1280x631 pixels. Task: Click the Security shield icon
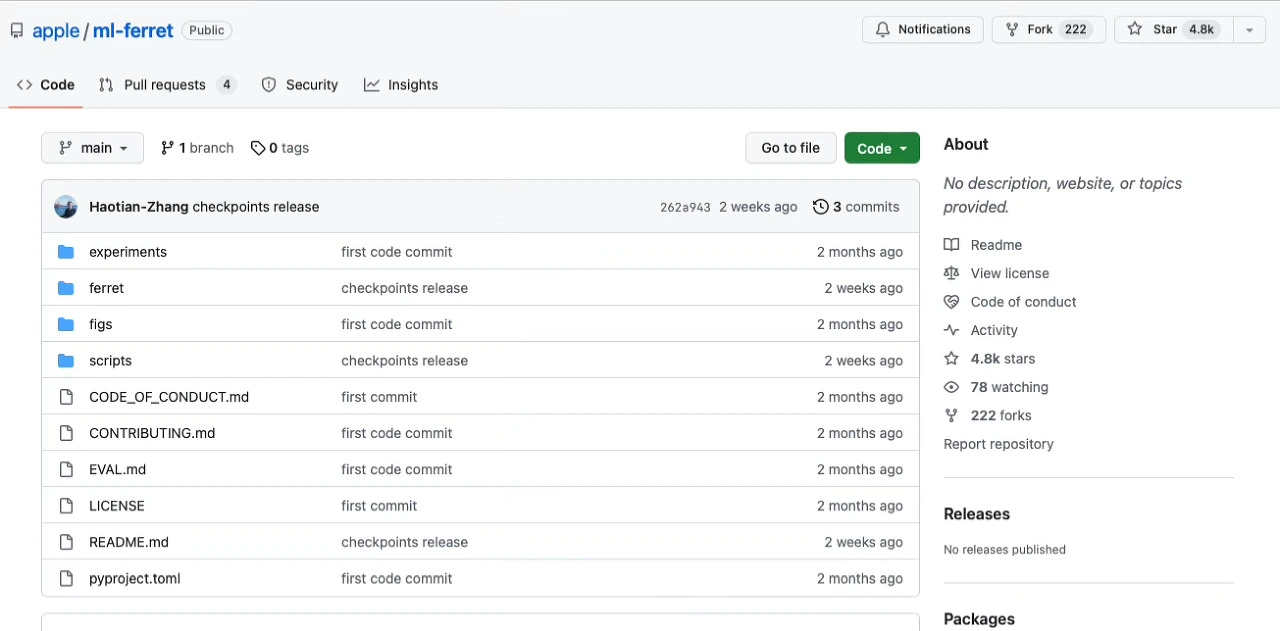click(269, 85)
